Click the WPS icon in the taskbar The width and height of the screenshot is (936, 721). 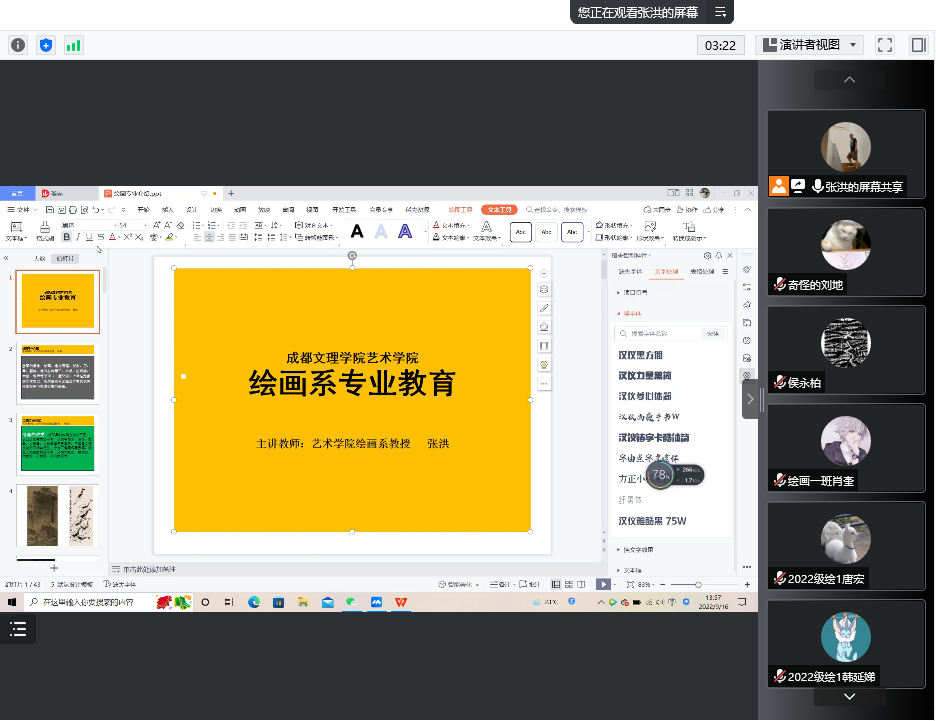401,602
